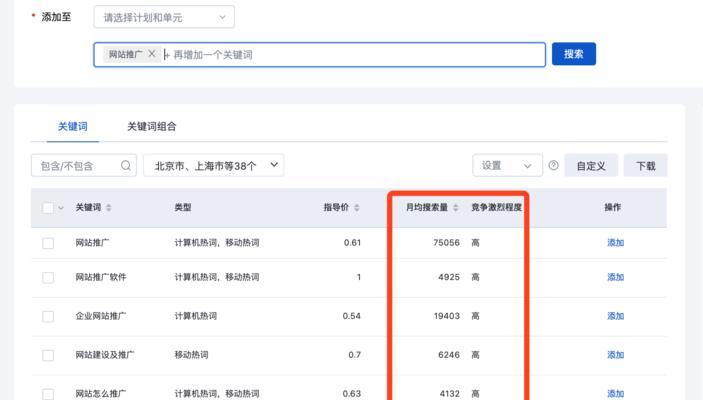Switch to the 关键词 tab
Image resolution: width=703 pixels, height=400 pixels.
click(x=73, y=126)
